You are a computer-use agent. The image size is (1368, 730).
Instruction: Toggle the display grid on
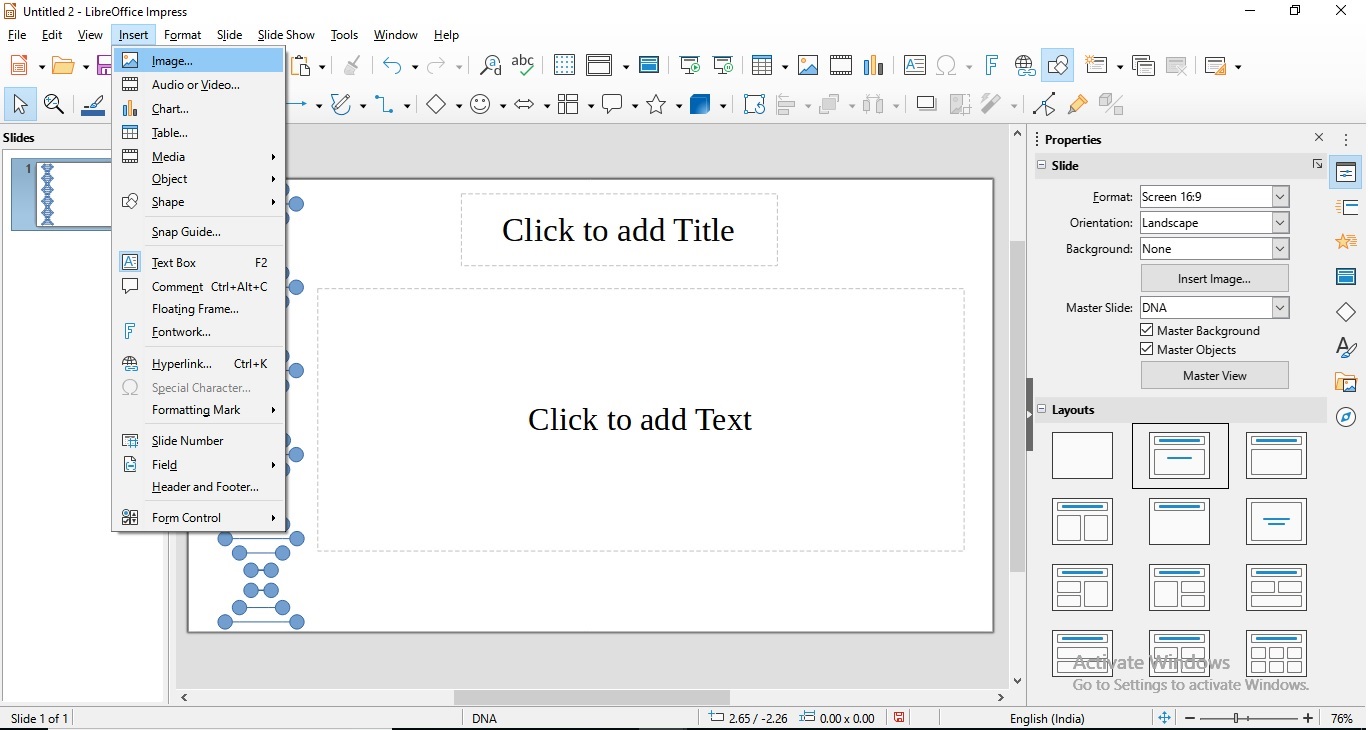(x=564, y=65)
